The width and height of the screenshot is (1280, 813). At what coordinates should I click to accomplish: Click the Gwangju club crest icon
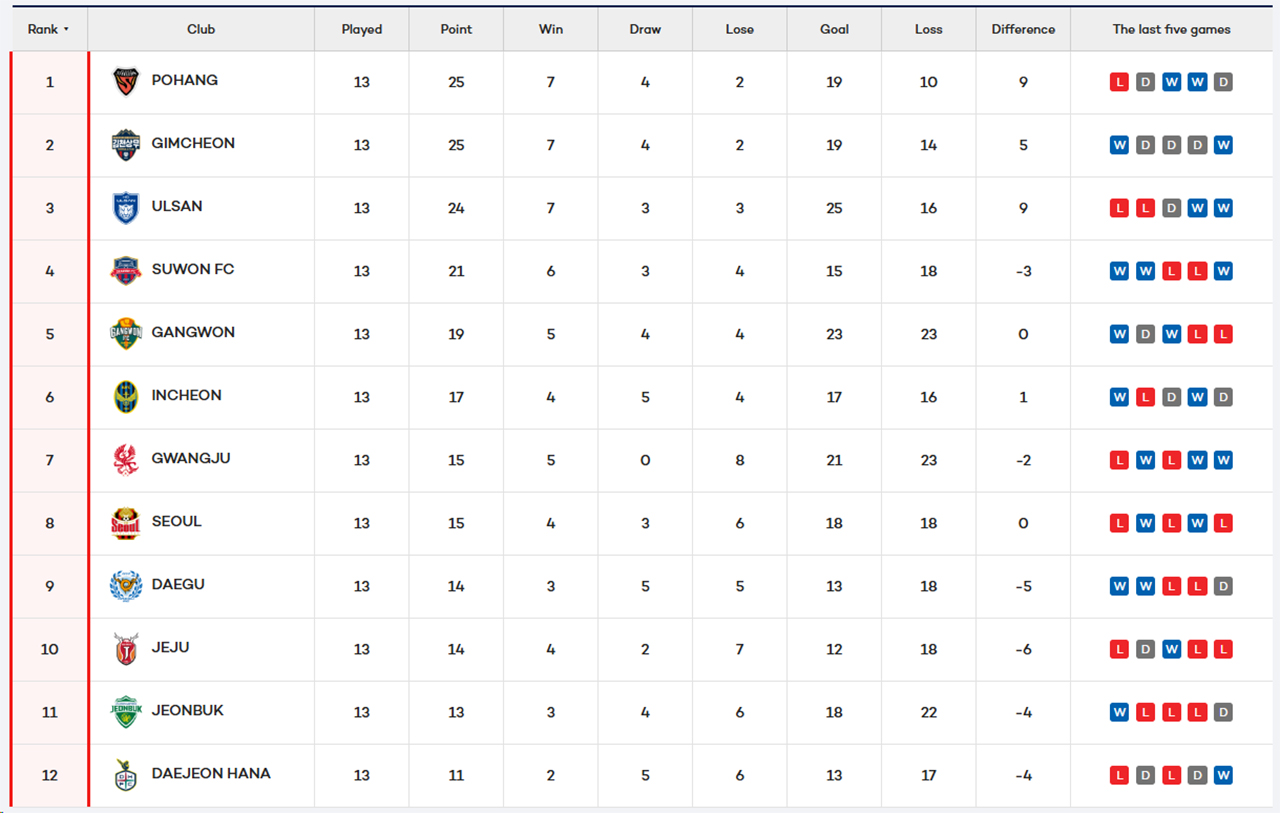126,460
